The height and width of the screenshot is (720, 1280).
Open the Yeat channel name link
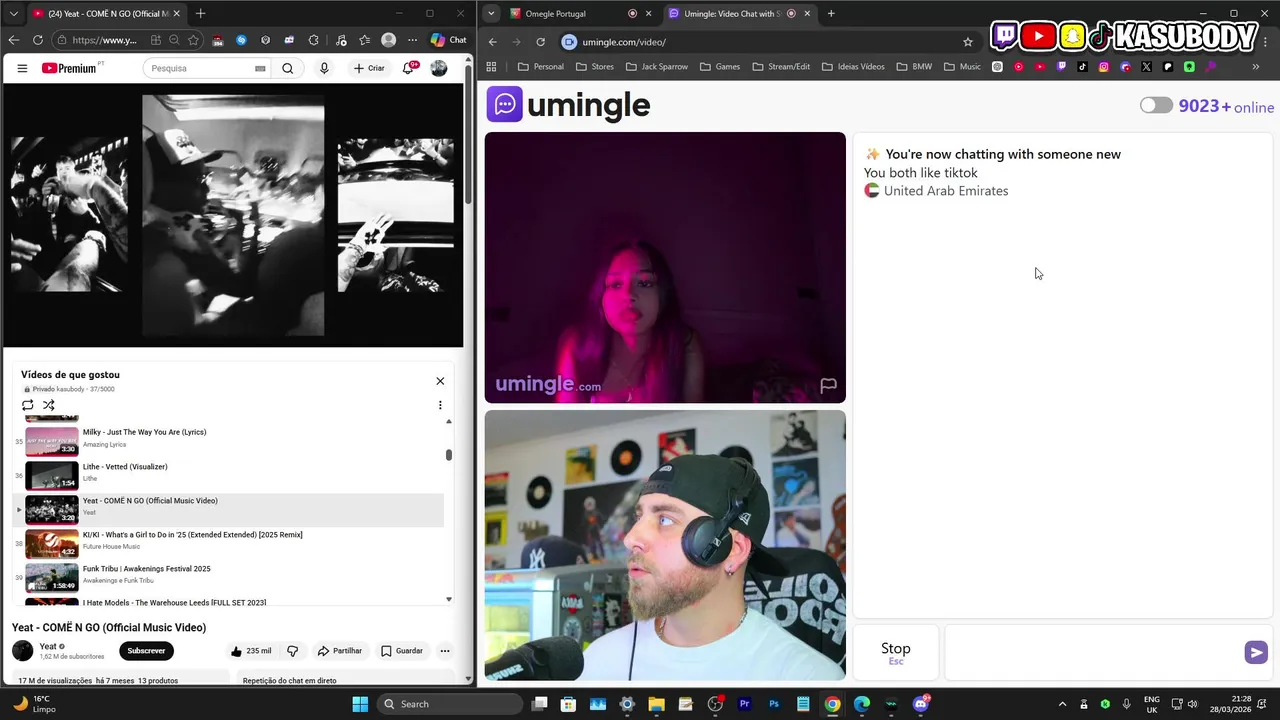click(x=48, y=647)
